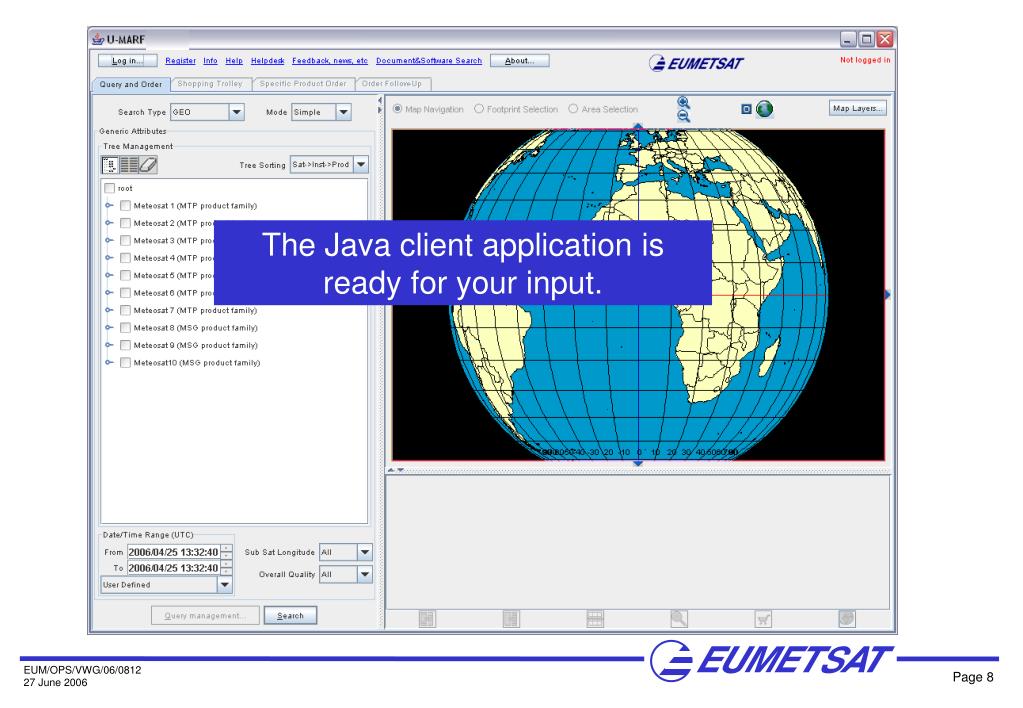Check the Meteosat 8 checkbox
This screenshot has width=1023, height=708.
(125, 328)
